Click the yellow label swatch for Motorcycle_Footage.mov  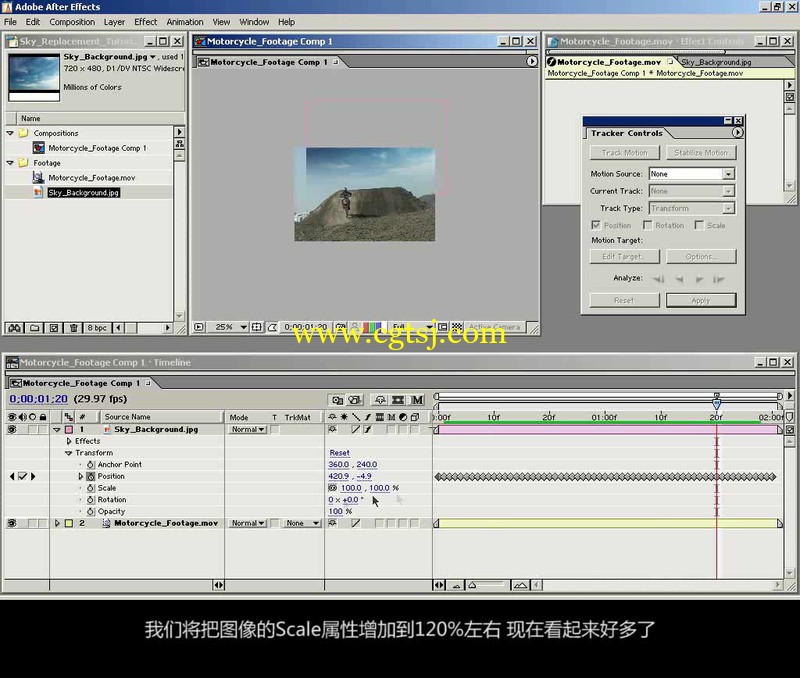point(69,523)
